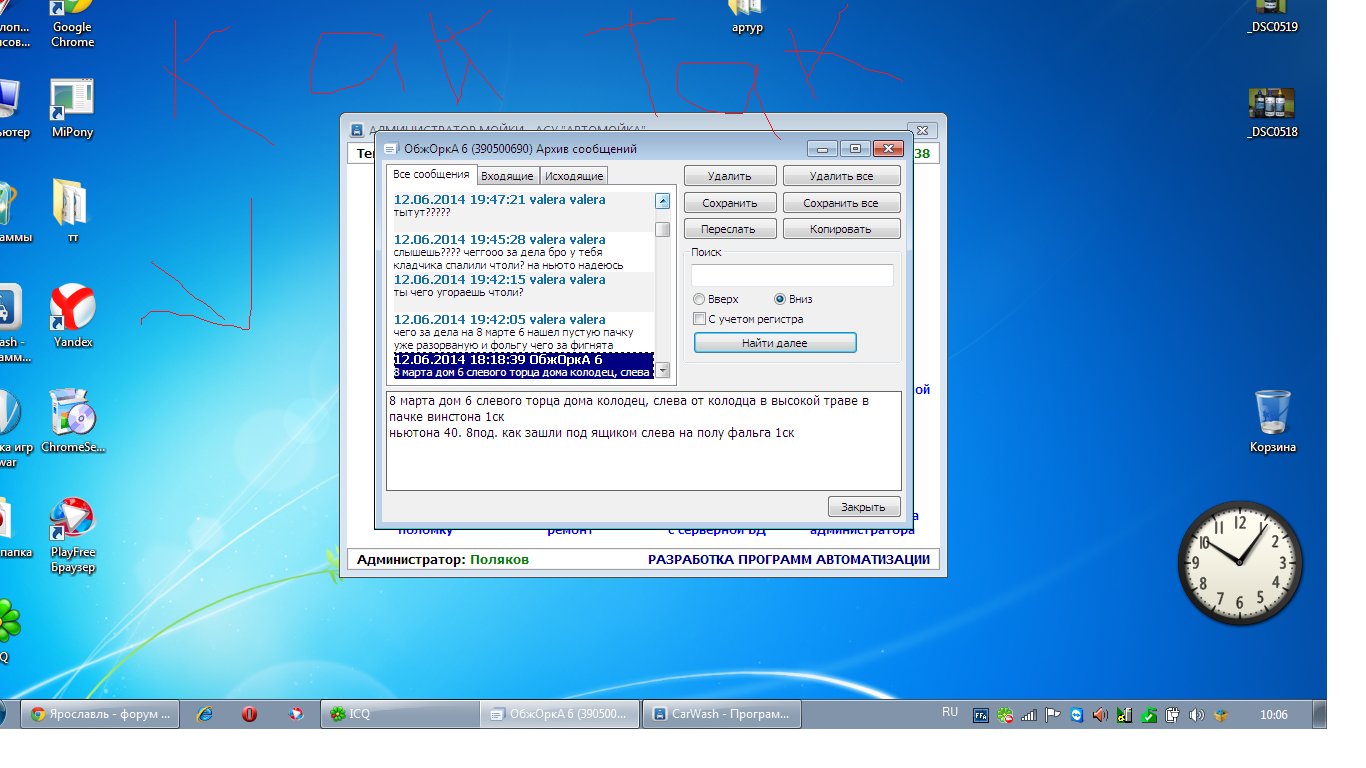The width and height of the screenshot is (1366, 768).
Task: Open the TeamViewer tray icon
Action: coord(1076,715)
